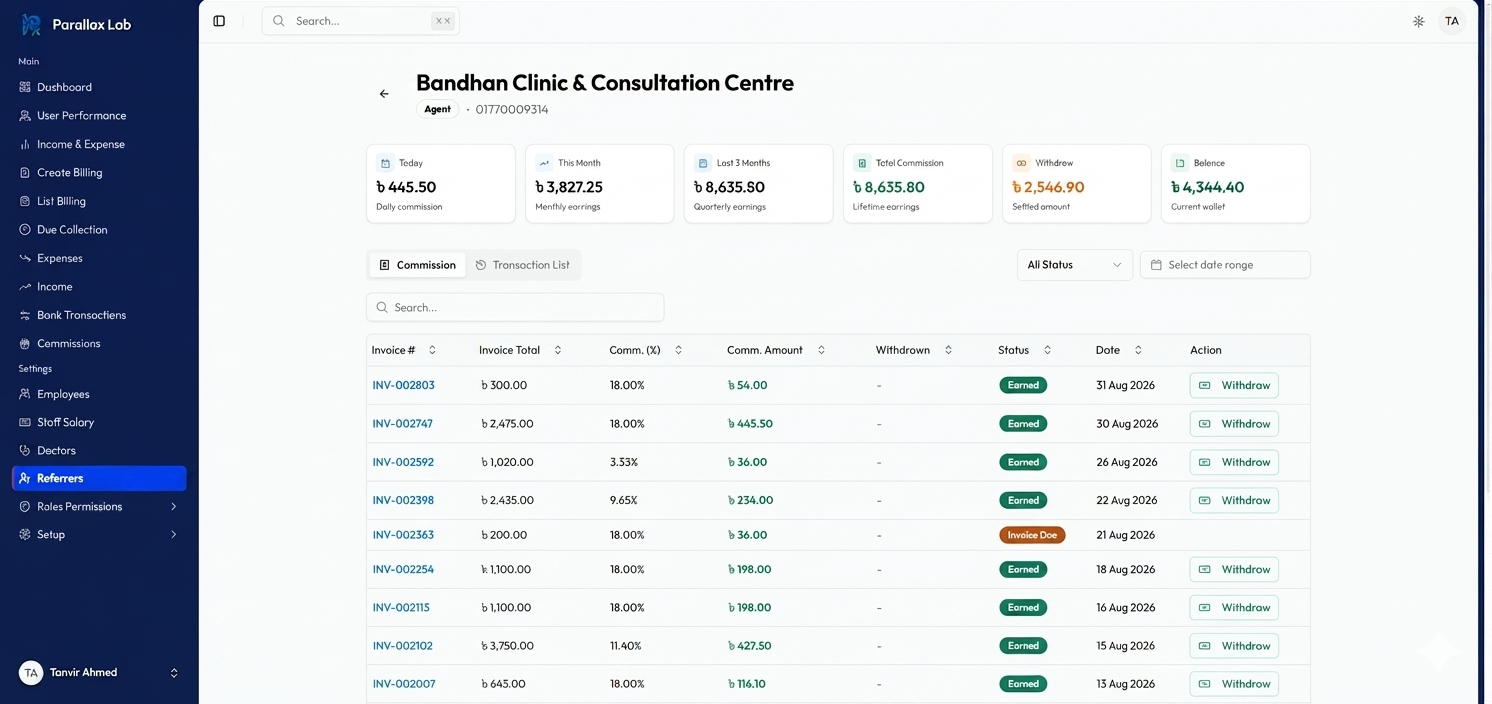This screenshot has width=1492, height=704.
Task: Open the Select date range picker
Action: pyautogui.click(x=1225, y=265)
